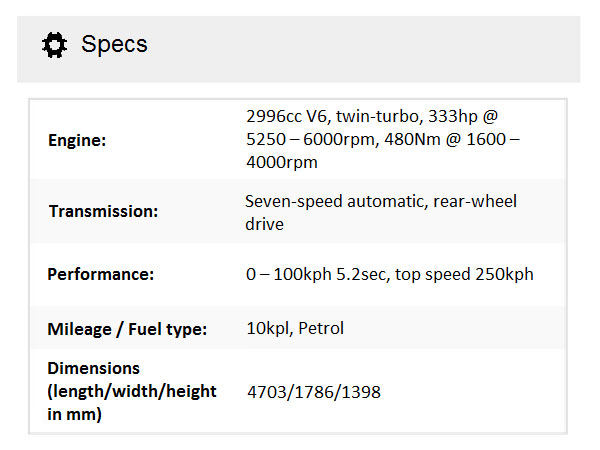Click the Mileage / Fuel type label
Viewport: 600px width, 450px height.
click(x=127, y=328)
